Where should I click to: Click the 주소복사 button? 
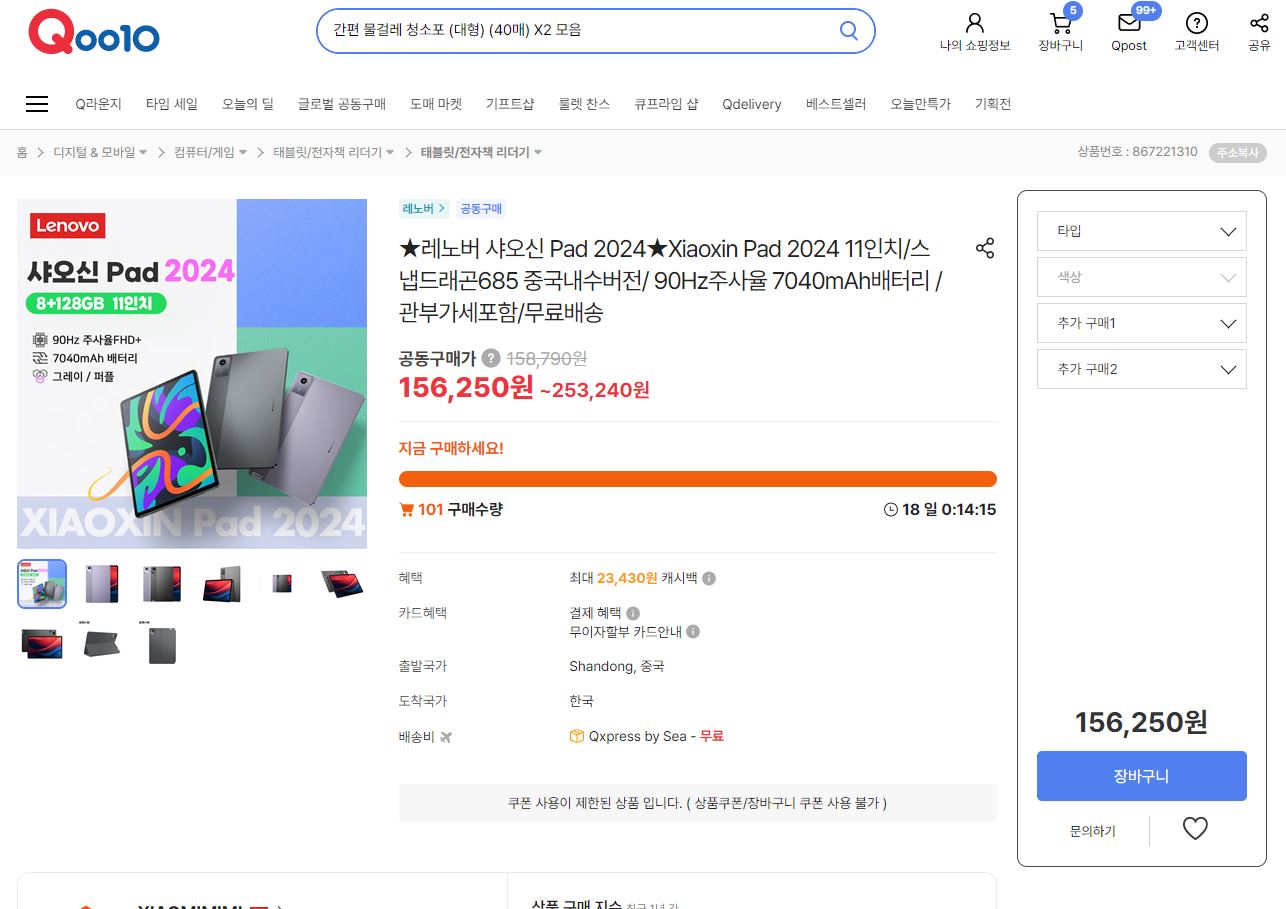click(x=1238, y=153)
